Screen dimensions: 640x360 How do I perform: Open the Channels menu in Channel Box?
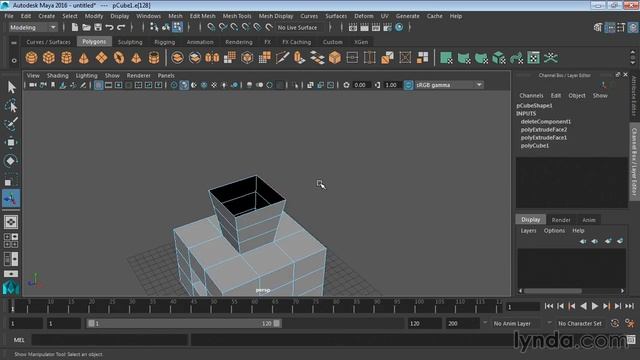point(531,96)
